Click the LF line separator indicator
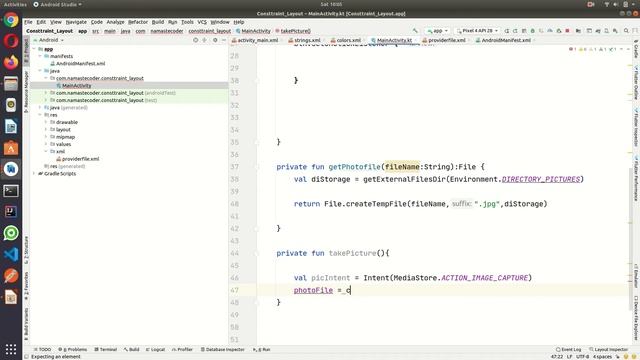The height and width of the screenshot is (360, 640). pos(569,357)
